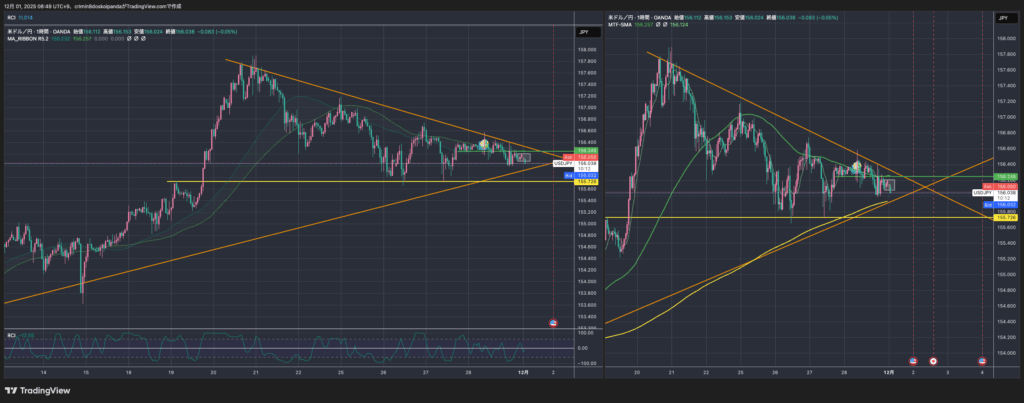
Task: Click the Japan flag economic event icon
Action: point(933,360)
